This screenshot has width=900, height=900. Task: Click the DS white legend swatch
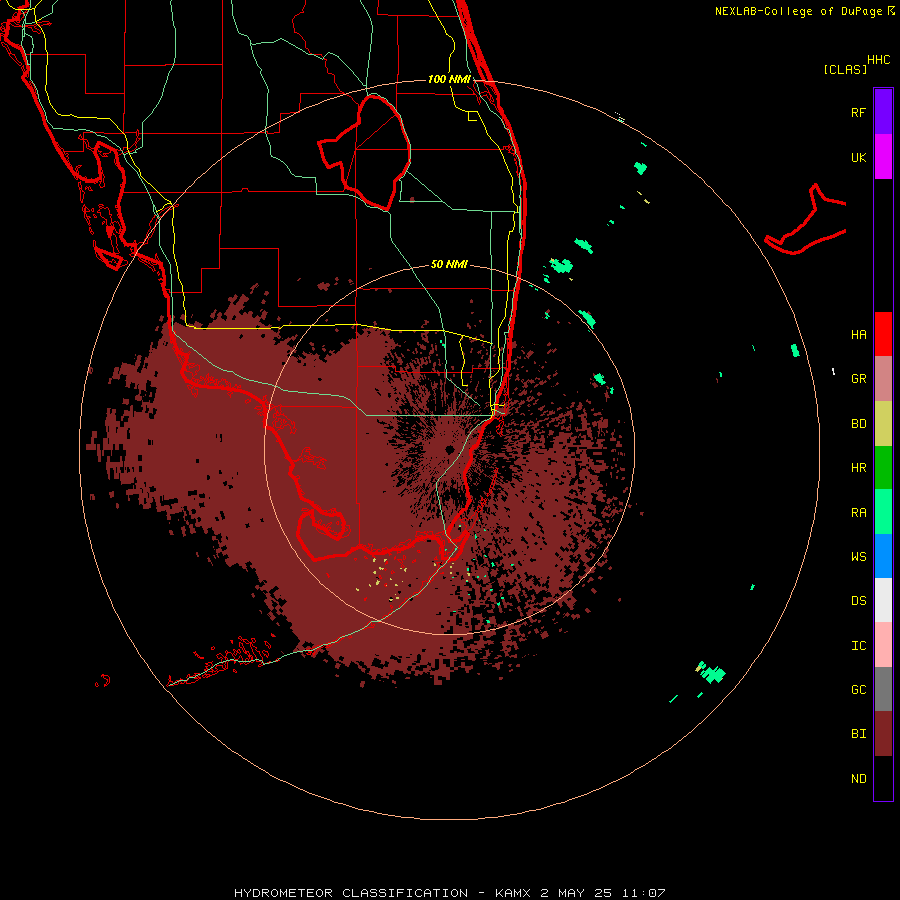point(883,600)
